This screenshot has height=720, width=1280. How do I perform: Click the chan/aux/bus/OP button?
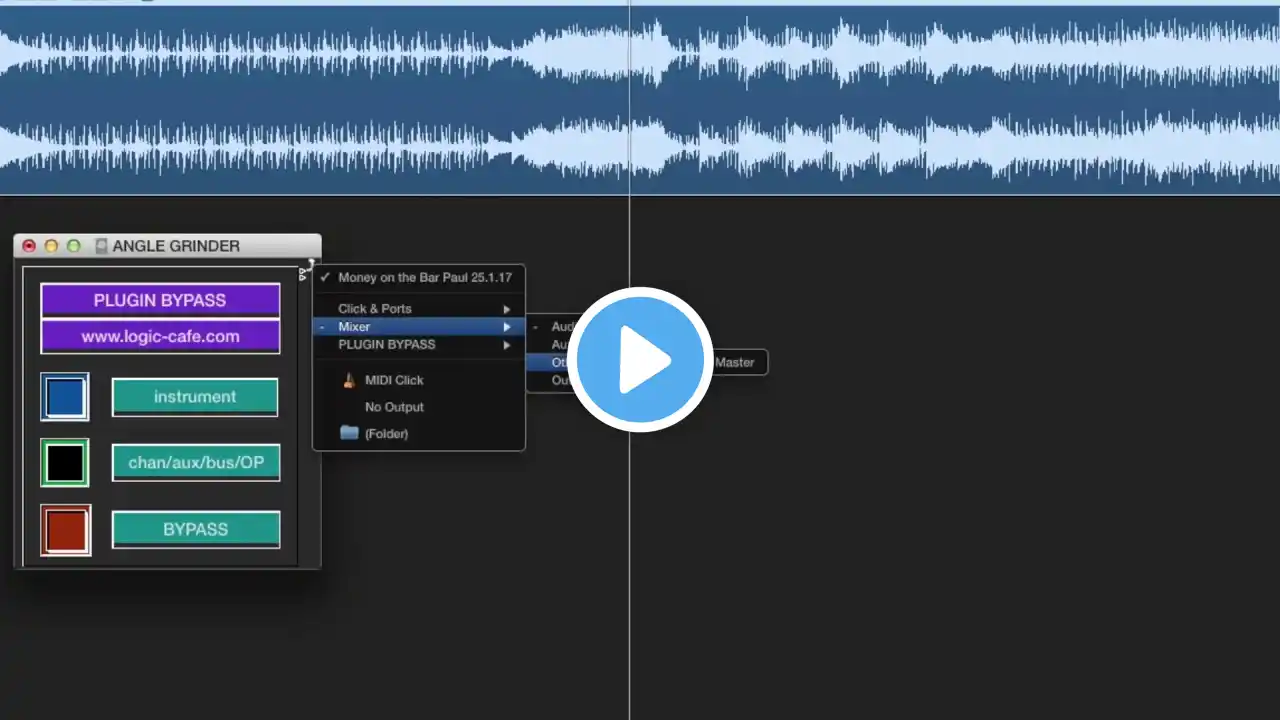click(196, 463)
